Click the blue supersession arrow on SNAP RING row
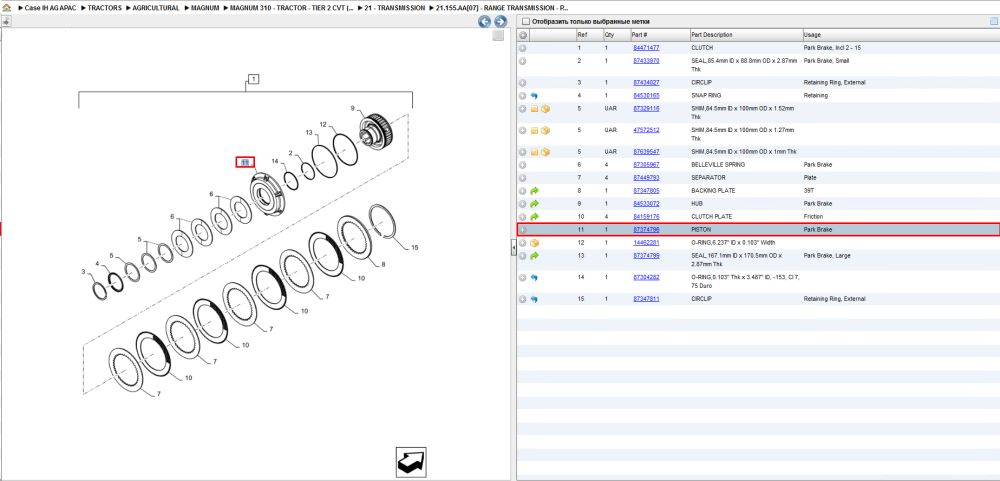The width and height of the screenshot is (1000, 481). pyautogui.click(x=534, y=95)
